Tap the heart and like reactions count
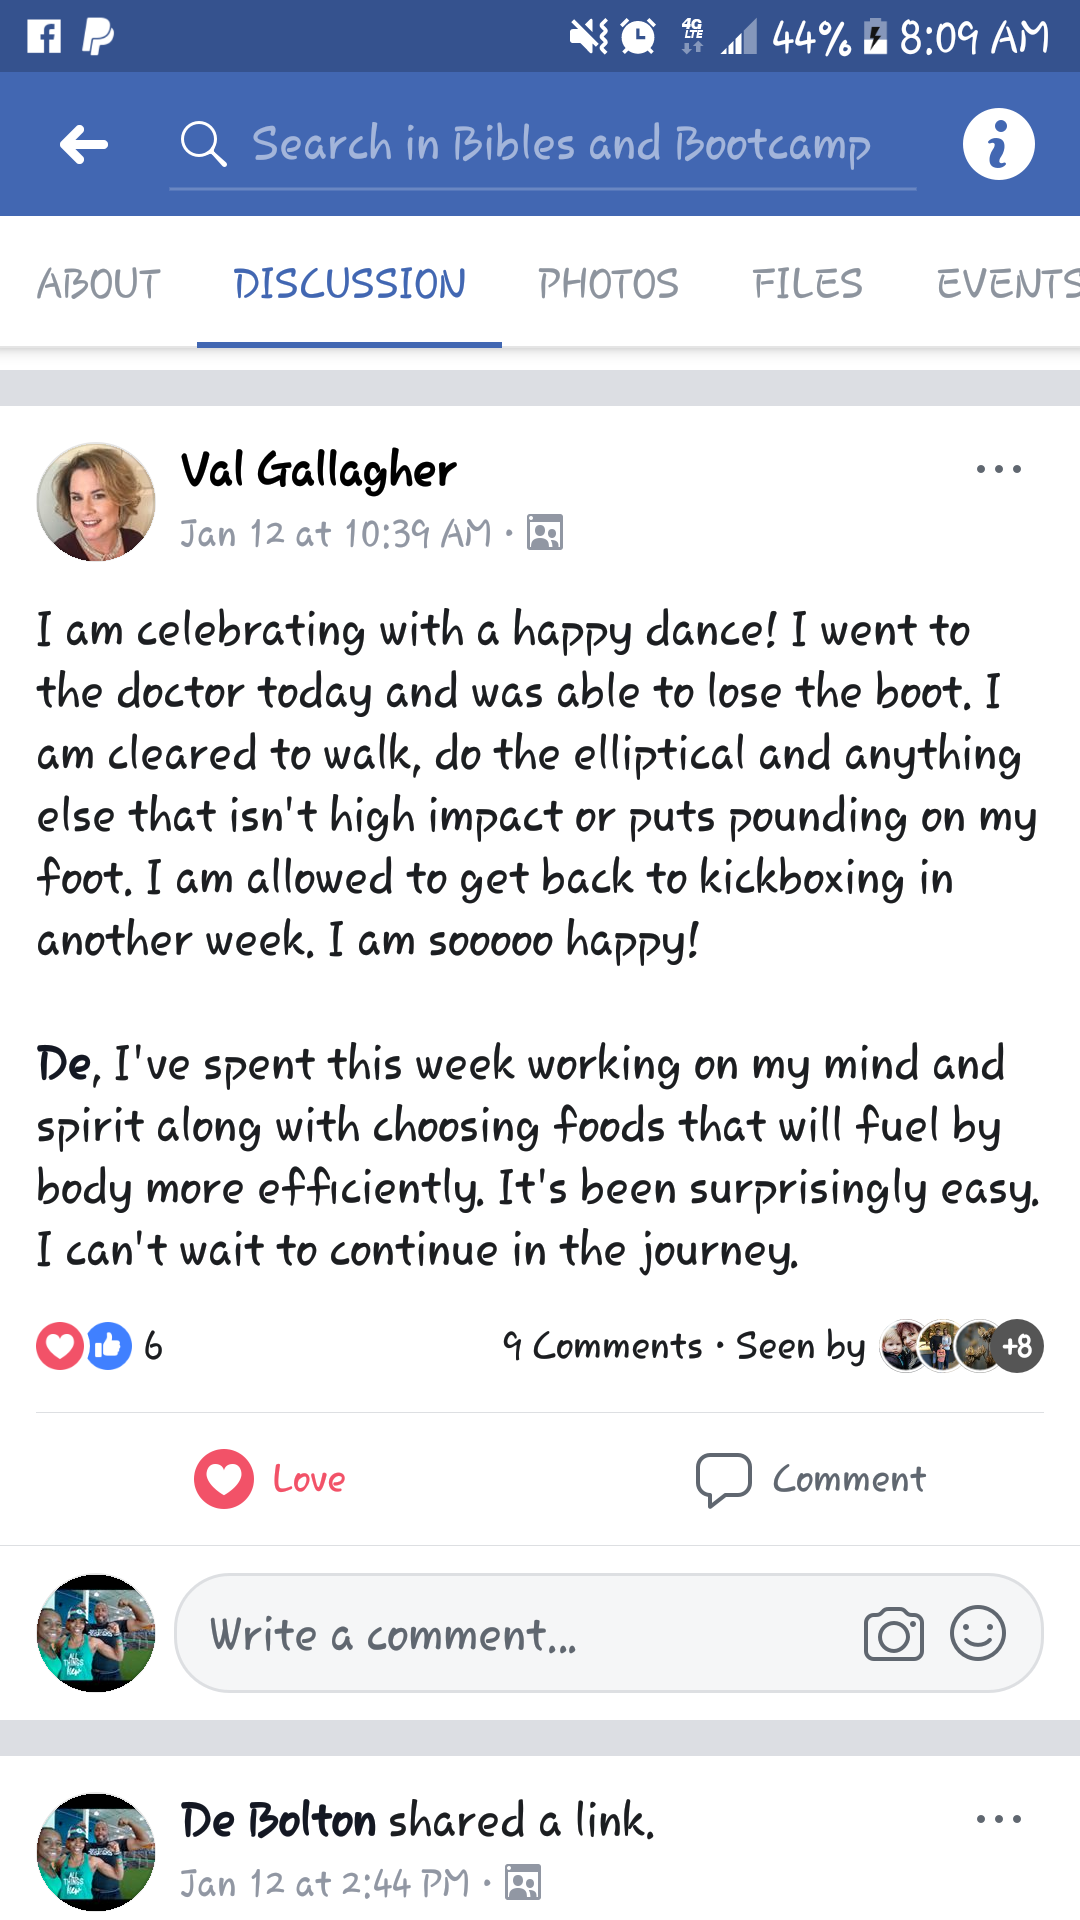The height and width of the screenshot is (1920, 1080). point(99,1346)
